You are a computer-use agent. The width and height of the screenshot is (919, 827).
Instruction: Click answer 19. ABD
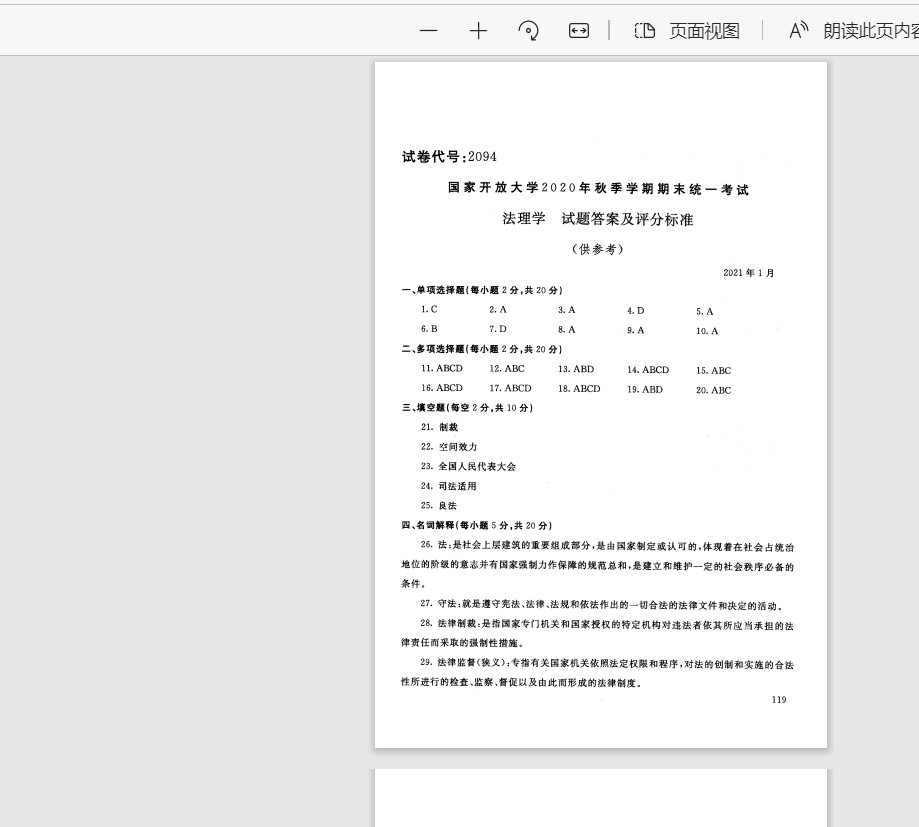(645, 389)
